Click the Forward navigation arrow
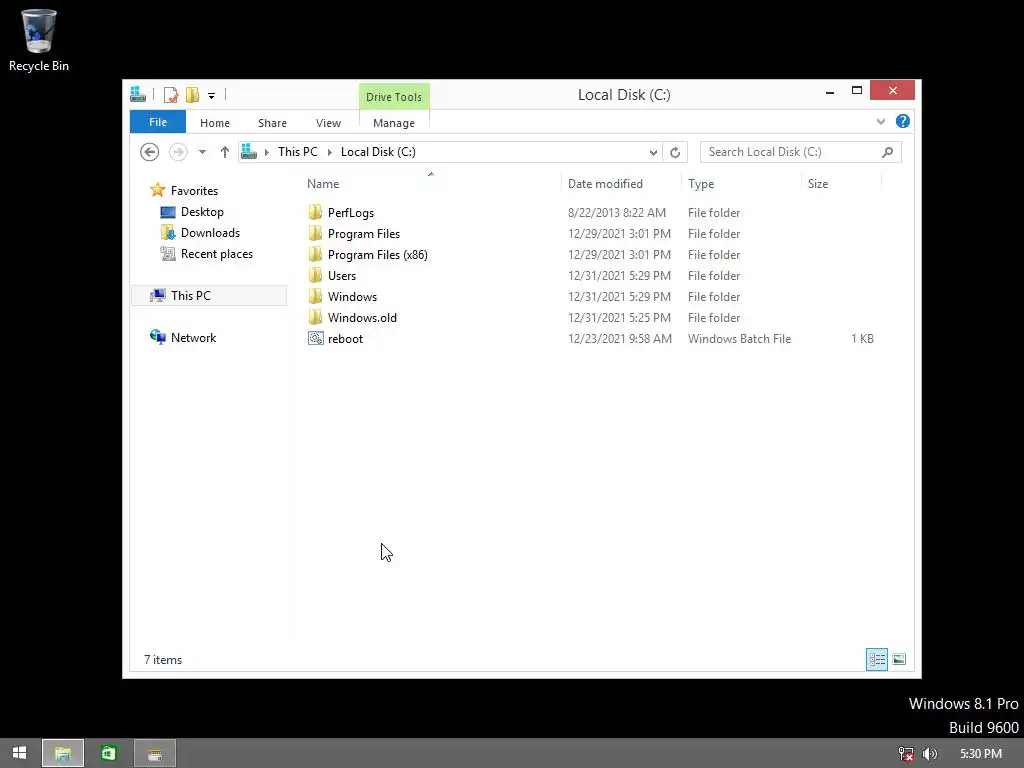1024x768 pixels. [x=178, y=152]
